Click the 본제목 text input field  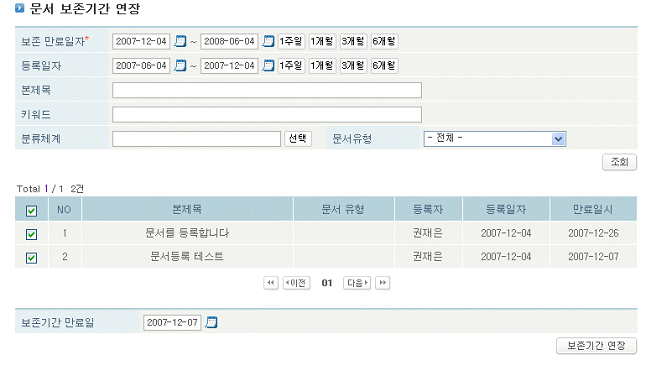(267, 90)
